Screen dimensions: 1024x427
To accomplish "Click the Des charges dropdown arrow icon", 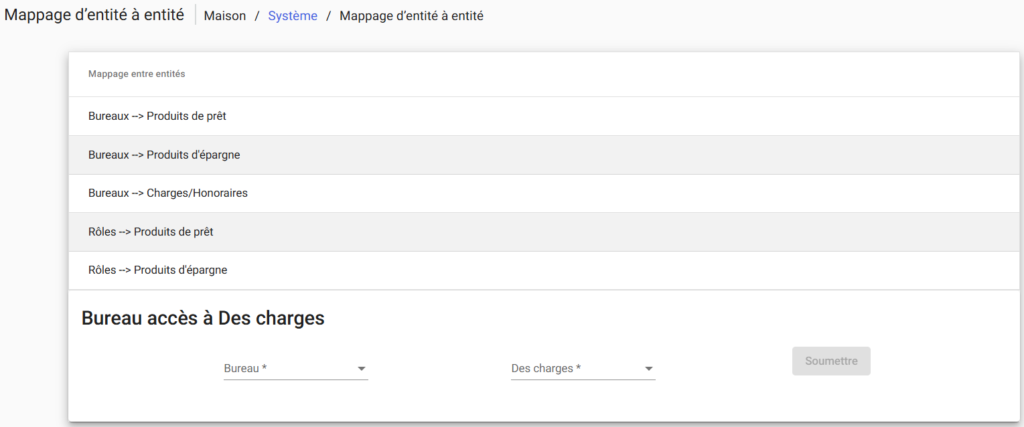I will coord(648,369).
